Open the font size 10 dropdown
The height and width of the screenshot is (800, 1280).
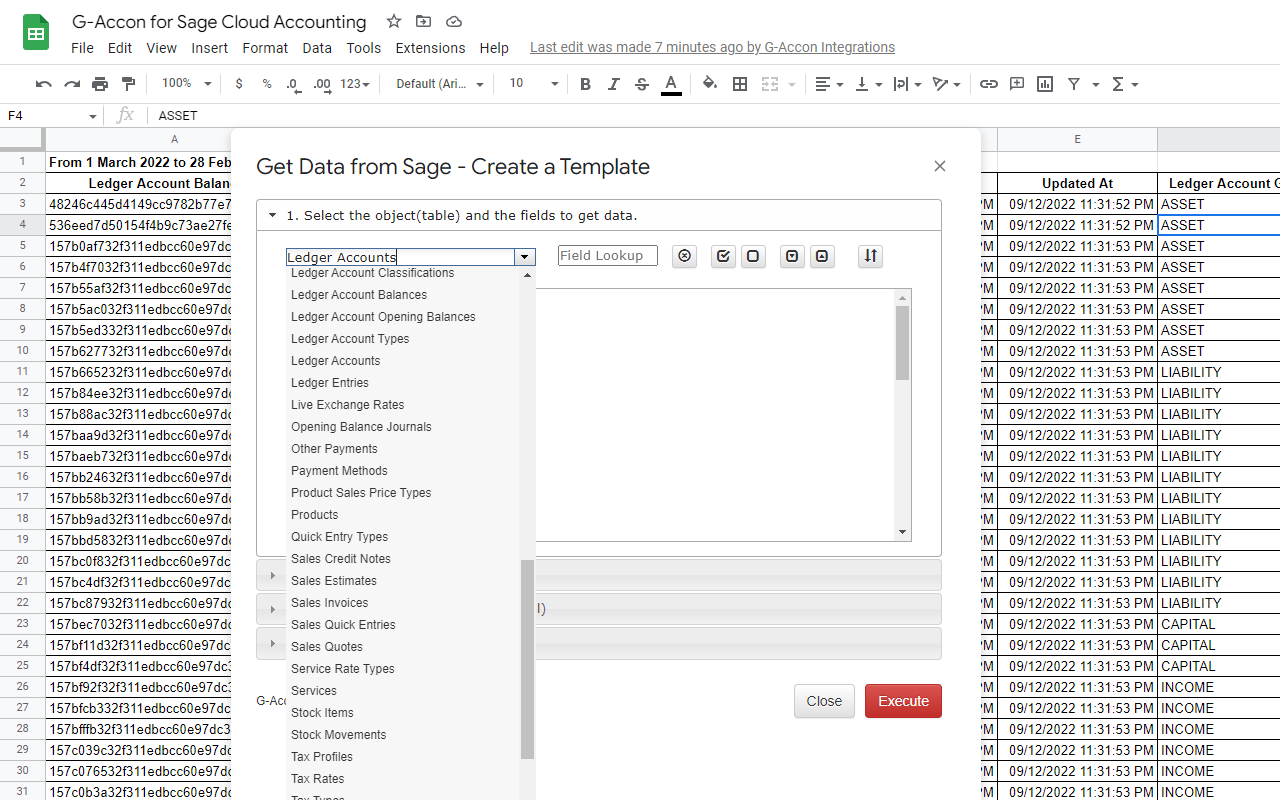pyautogui.click(x=533, y=84)
